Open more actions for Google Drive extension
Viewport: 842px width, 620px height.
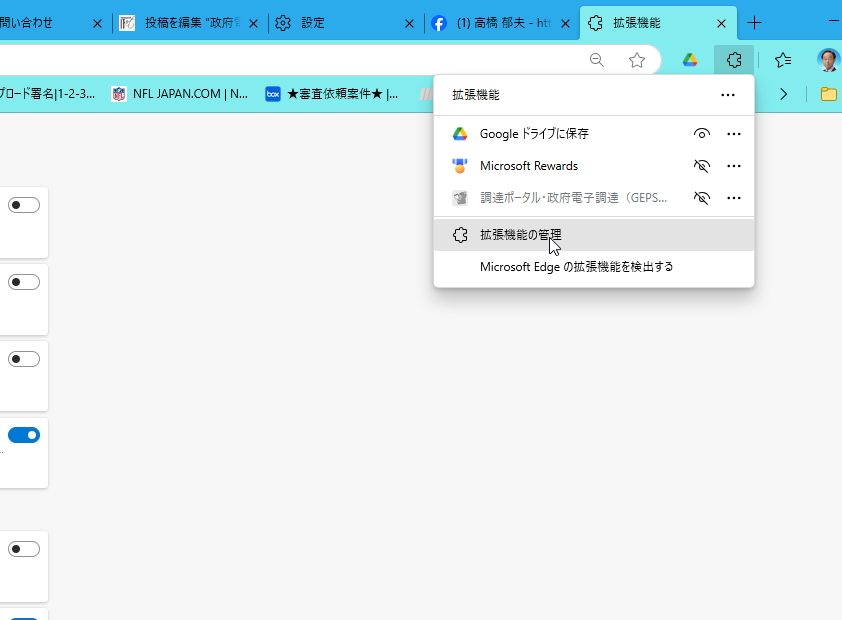tap(733, 134)
